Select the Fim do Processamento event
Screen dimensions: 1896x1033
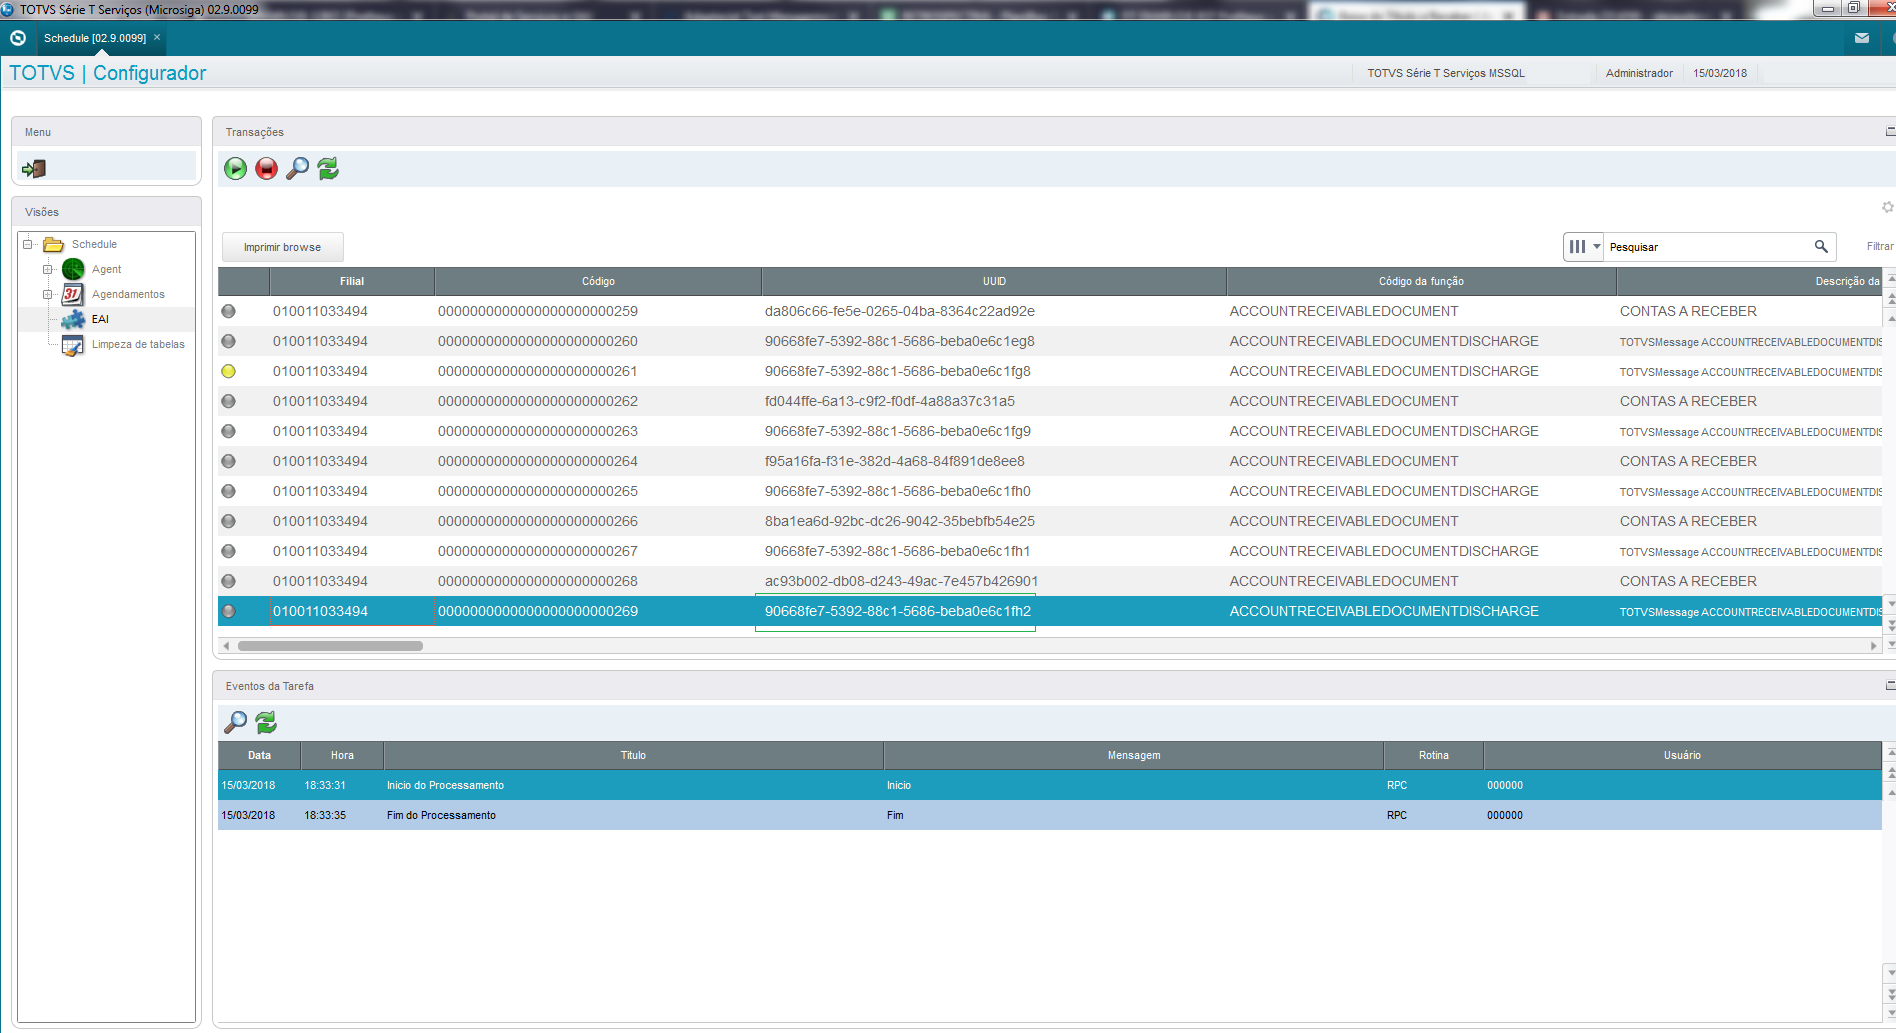click(1050, 815)
